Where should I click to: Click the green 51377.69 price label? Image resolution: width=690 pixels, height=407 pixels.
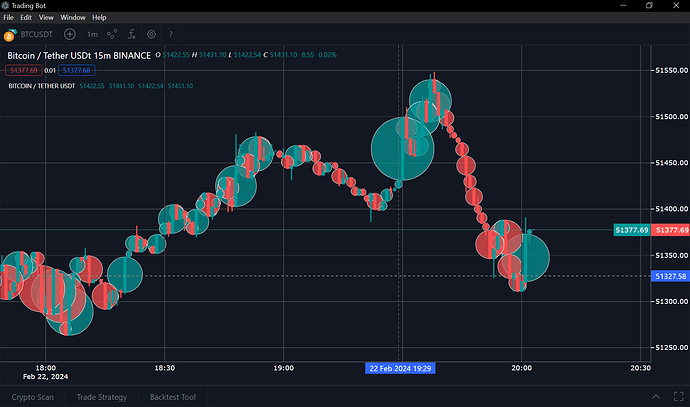[x=632, y=230]
